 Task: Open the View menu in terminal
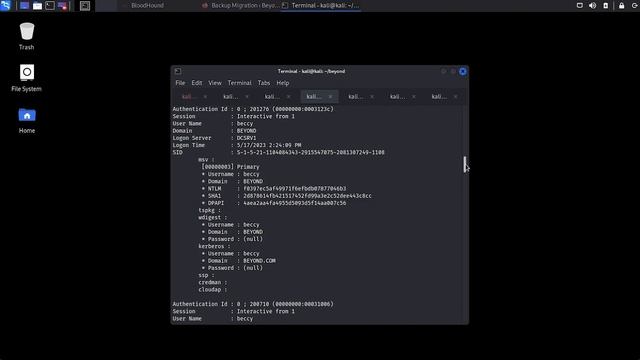[215, 83]
